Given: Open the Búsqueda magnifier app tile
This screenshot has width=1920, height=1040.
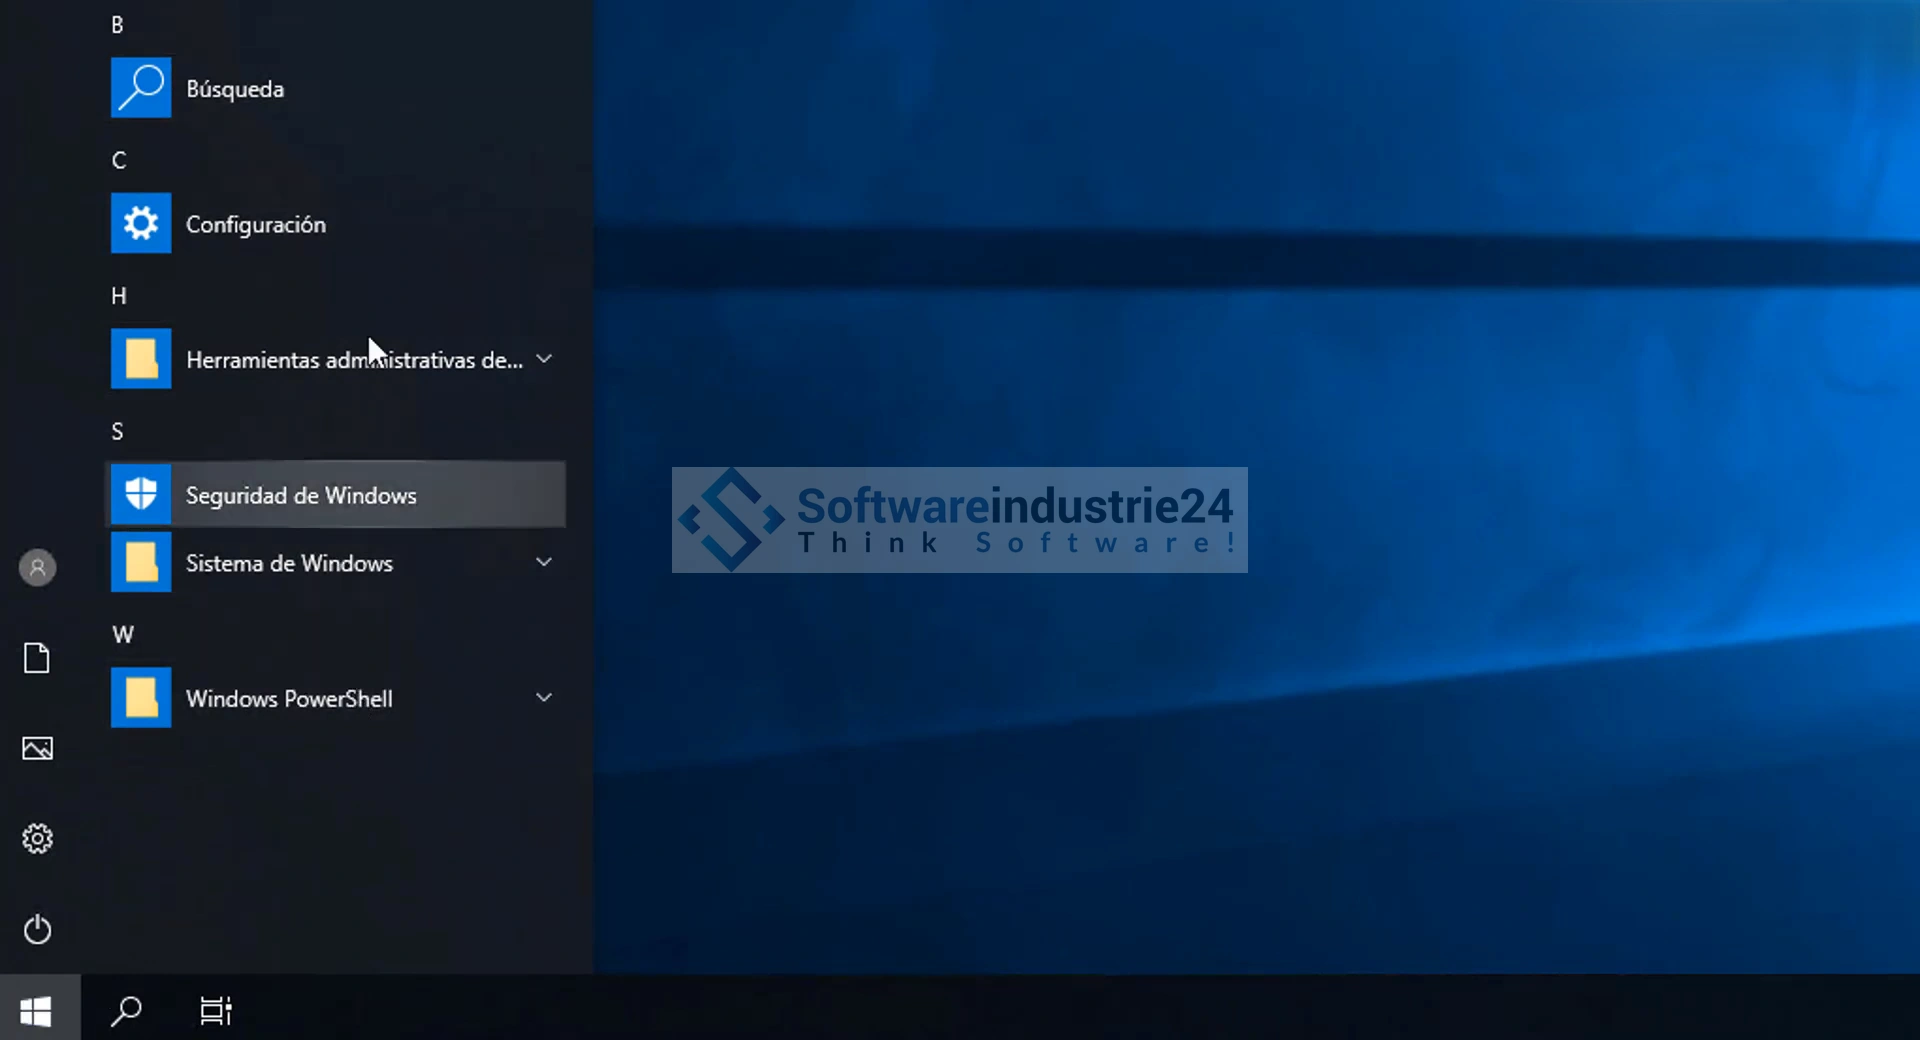Looking at the screenshot, I should pos(141,88).
